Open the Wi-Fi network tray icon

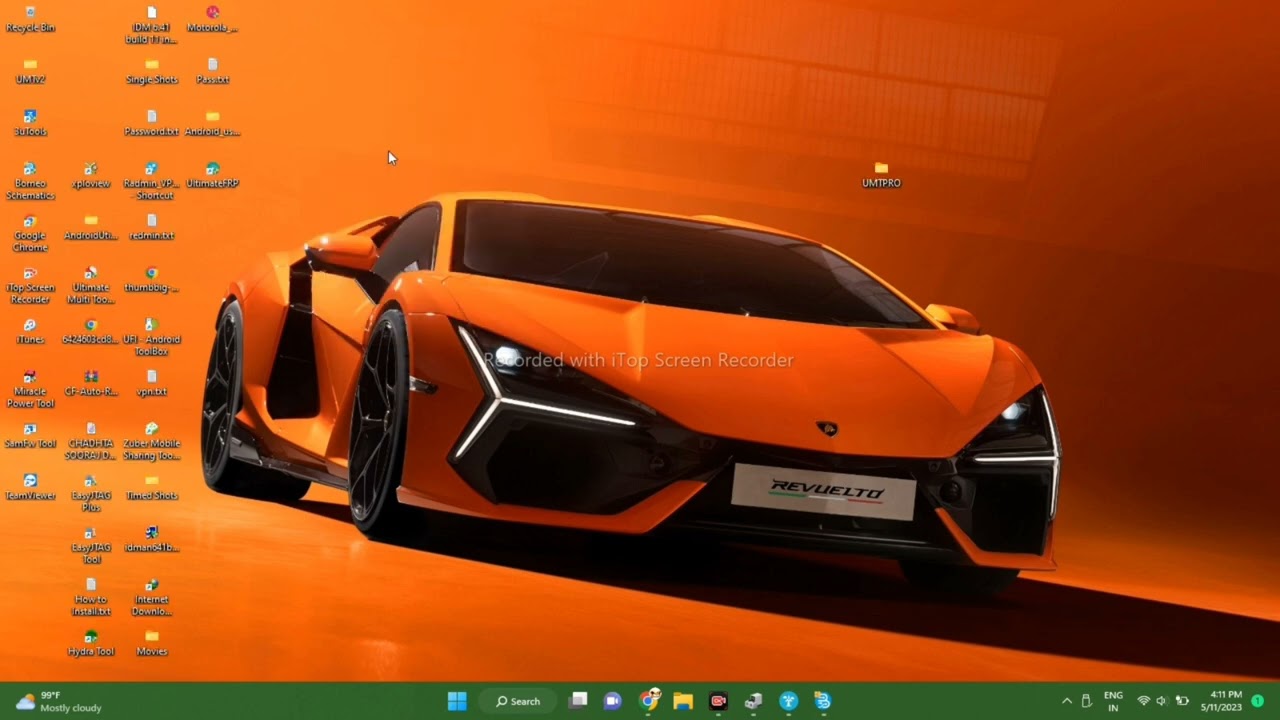(1144, 701)
